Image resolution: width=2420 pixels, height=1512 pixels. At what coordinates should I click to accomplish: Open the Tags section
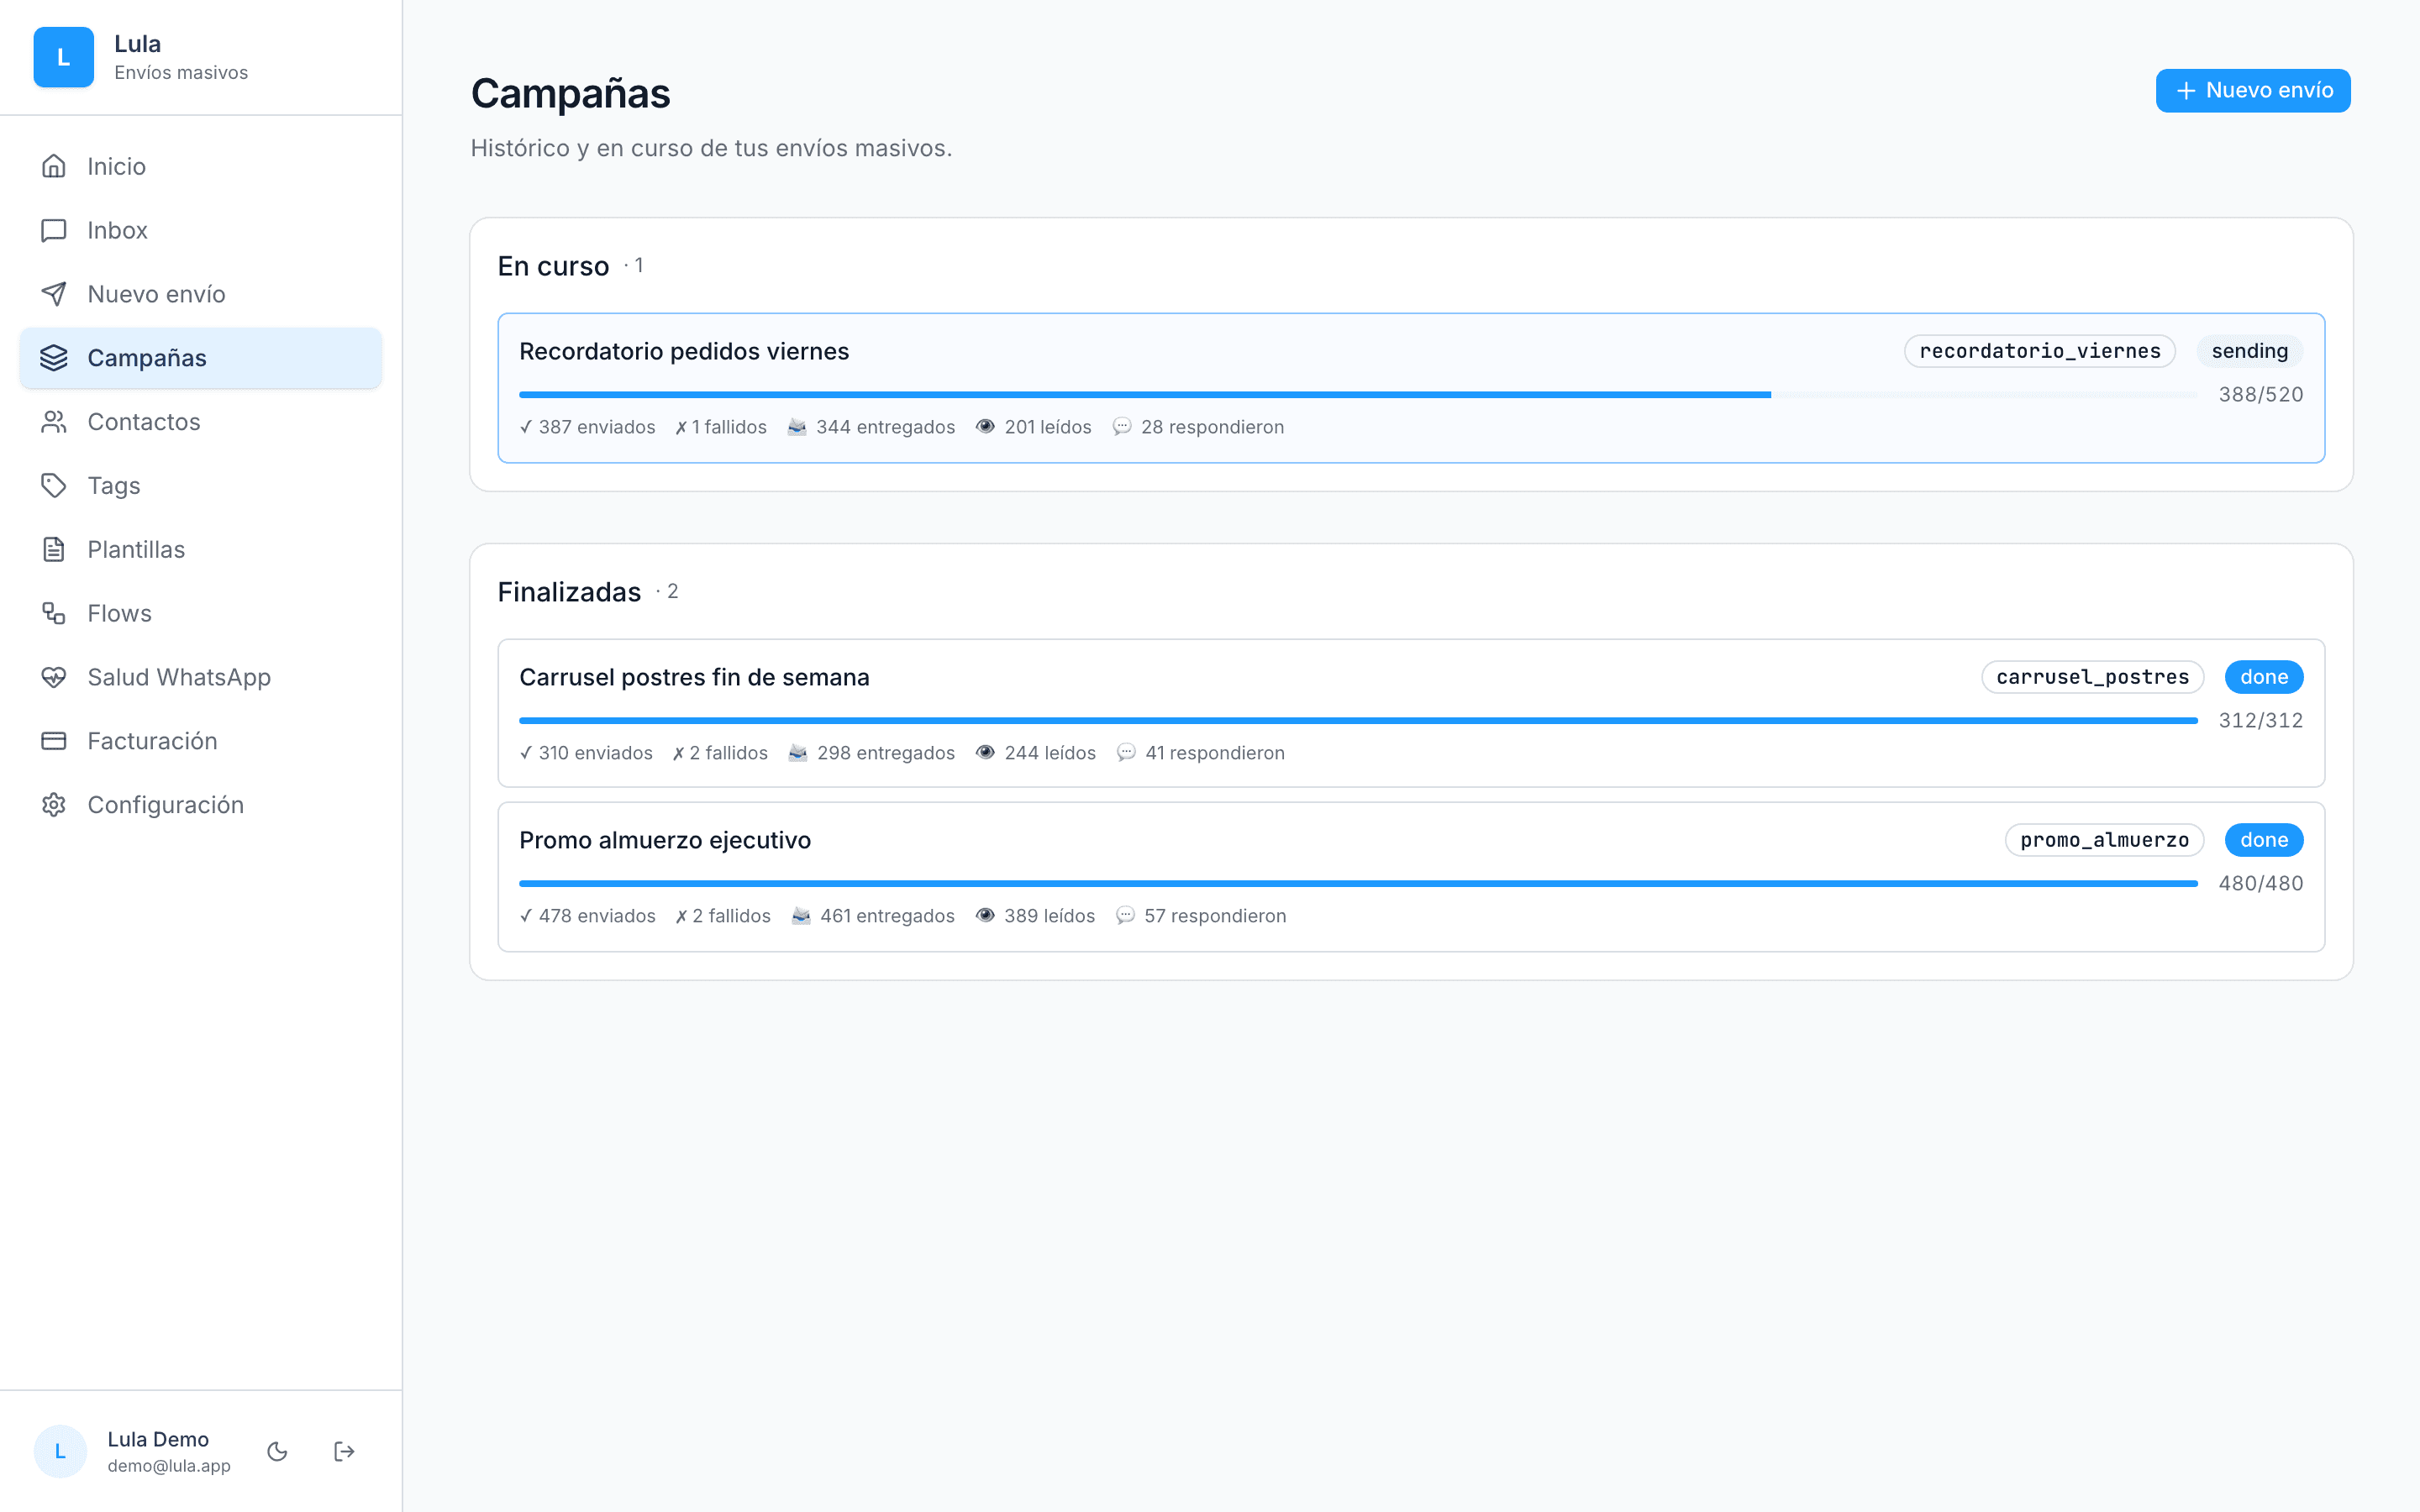tap(201, 486)
